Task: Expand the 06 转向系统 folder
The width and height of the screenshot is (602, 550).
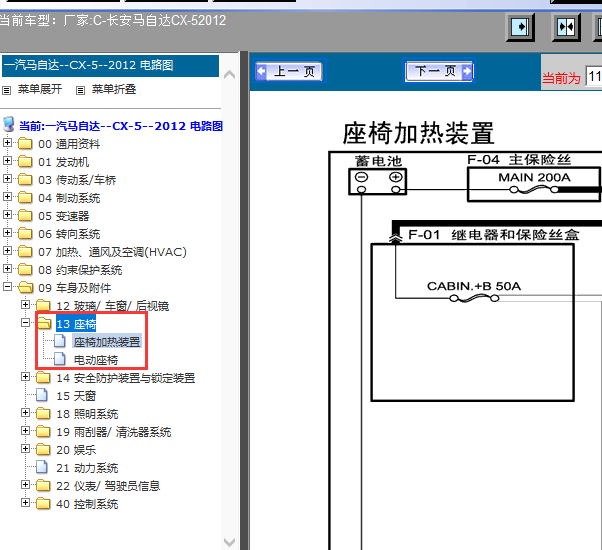Action: click(7, 233)
